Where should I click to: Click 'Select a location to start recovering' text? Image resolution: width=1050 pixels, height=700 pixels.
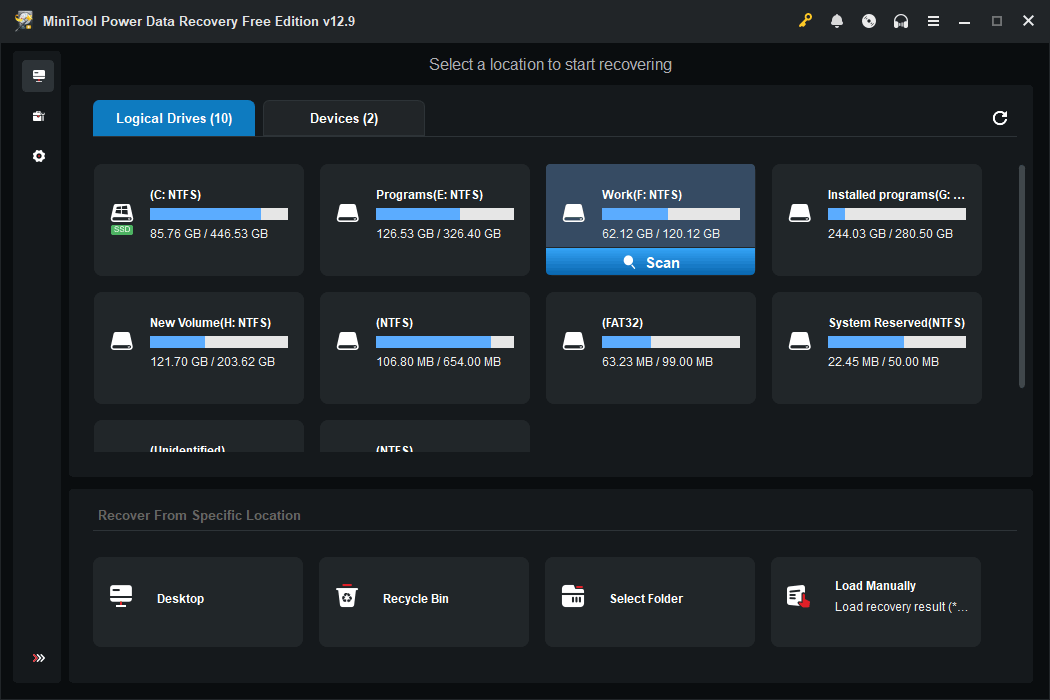coord(550,64)
